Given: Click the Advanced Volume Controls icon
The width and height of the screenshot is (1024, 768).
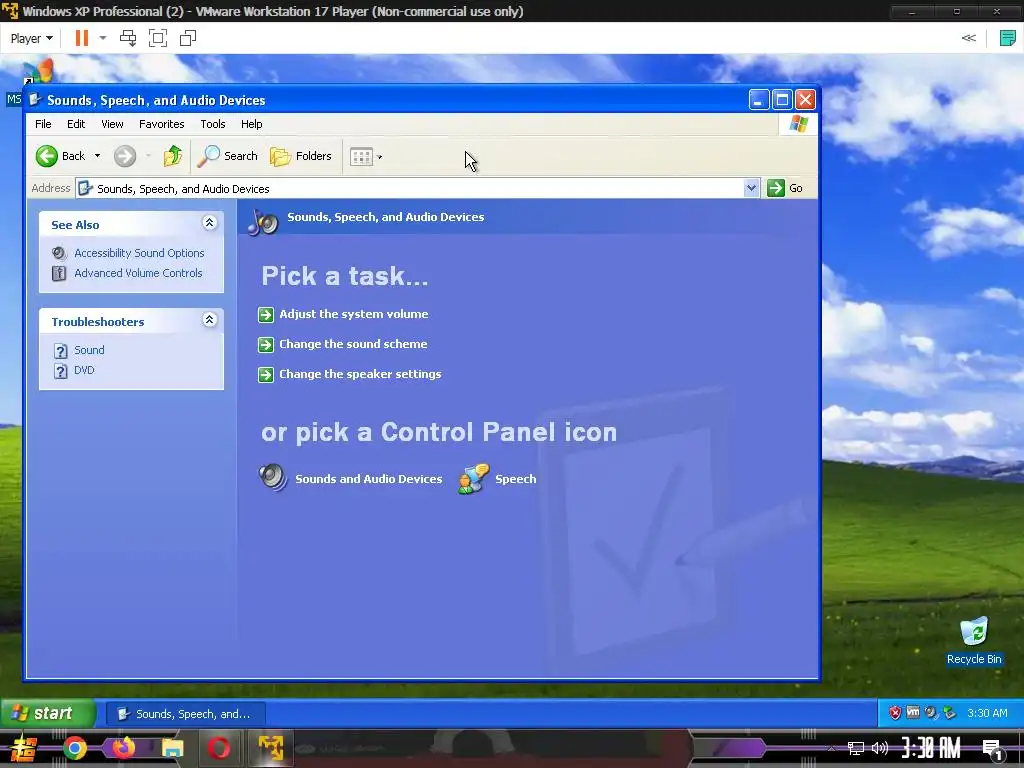Looking at the screenshot, I should pos(59,273).
